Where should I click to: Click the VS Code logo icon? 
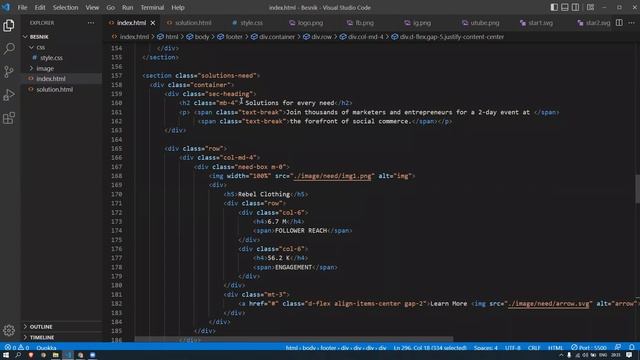[6, 7]
